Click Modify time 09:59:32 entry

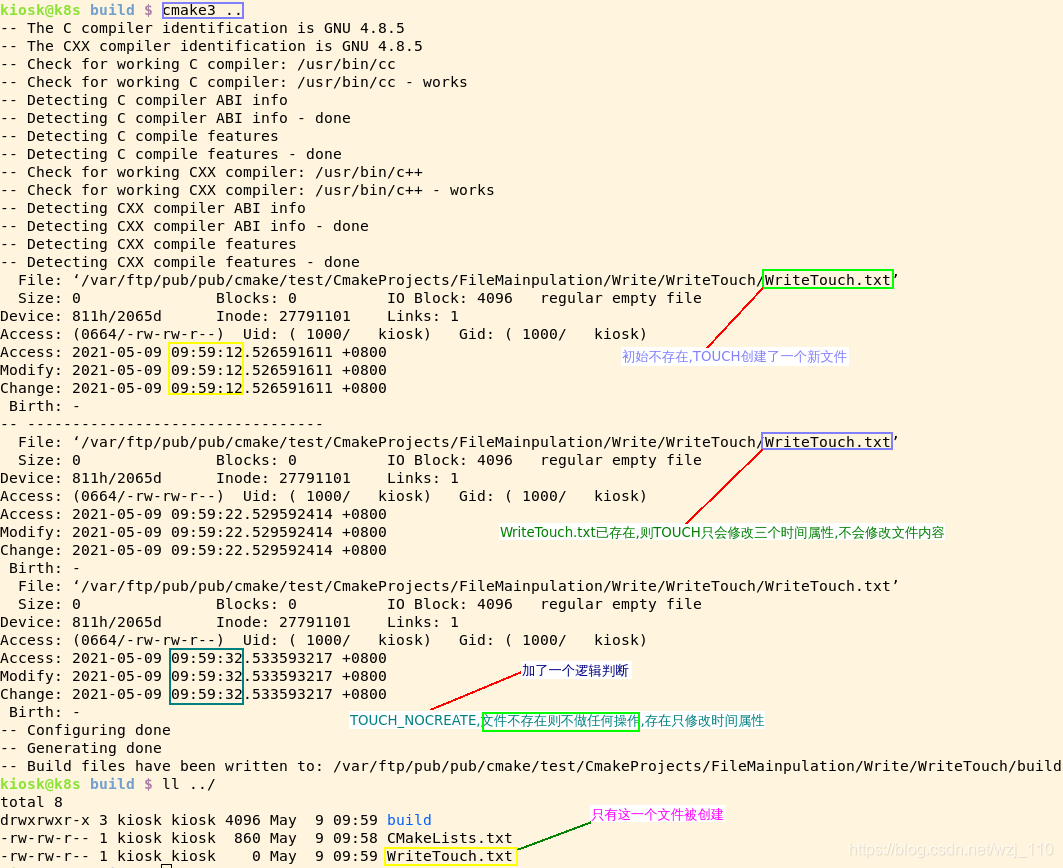click(x=193, y=676)
